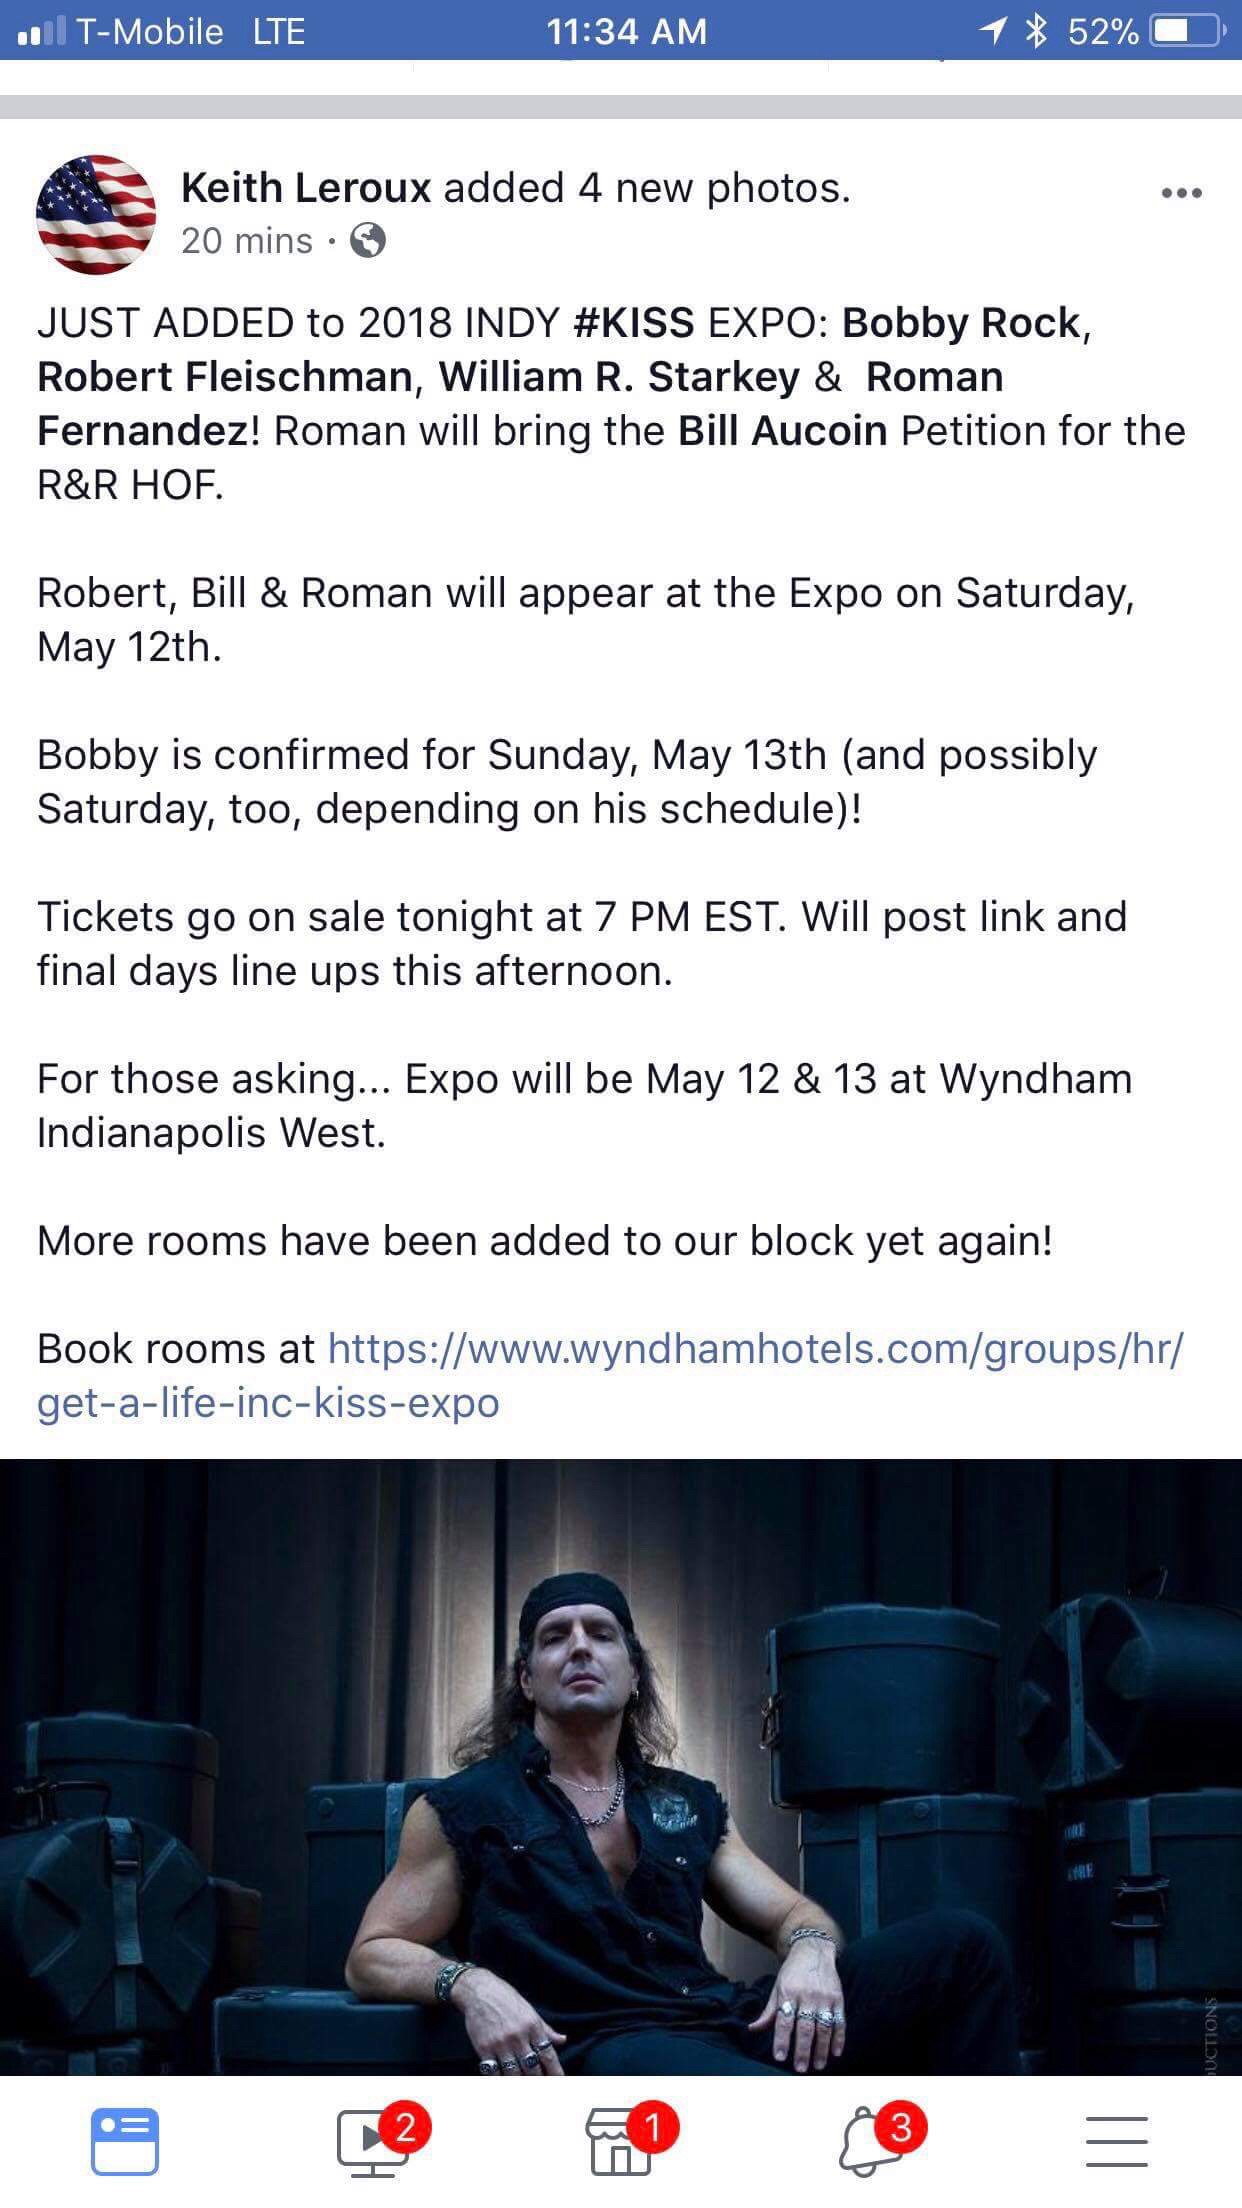Viewport: 1242px width, 2208px height.
Task: Open the Marketplace tab
Action: click(621, 2142)
